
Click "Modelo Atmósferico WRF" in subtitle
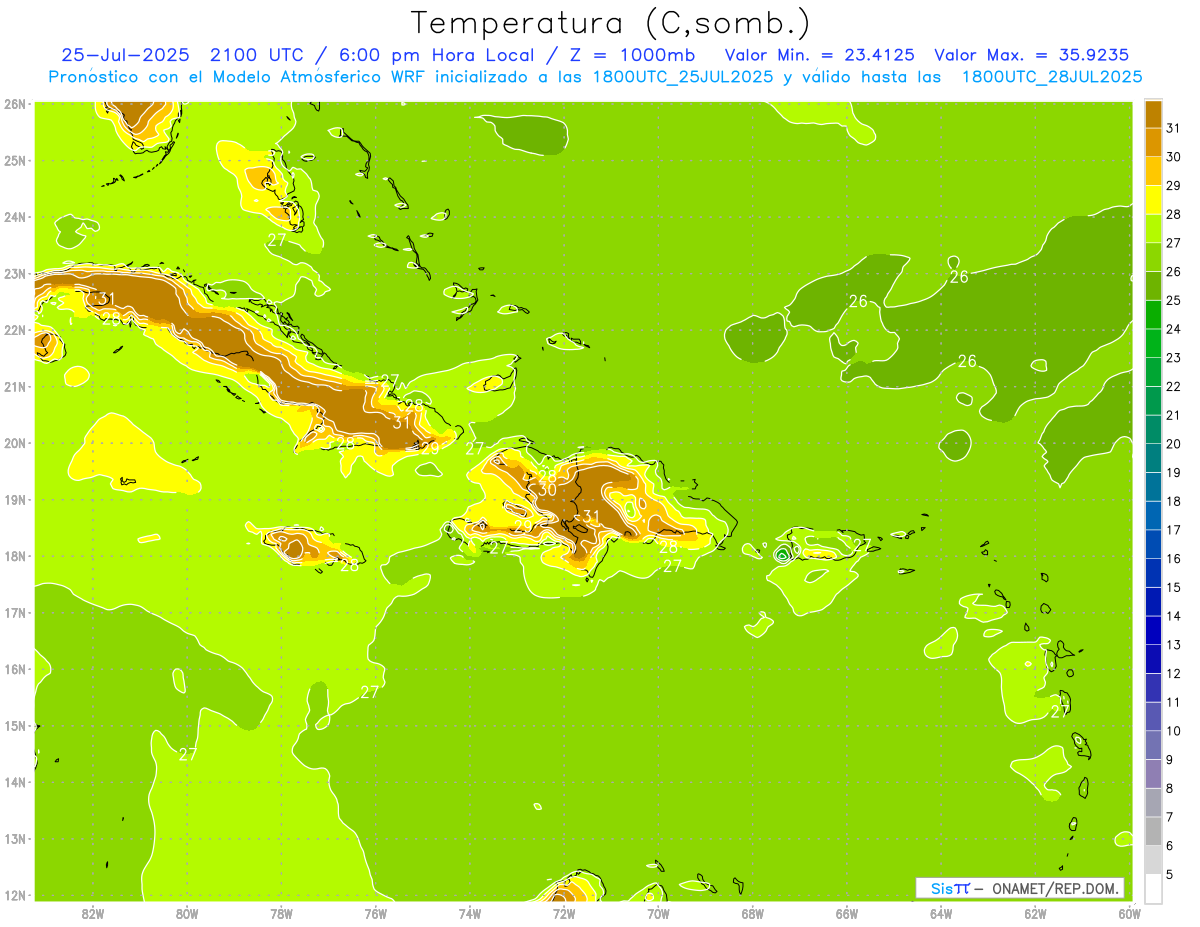pyautogui.click(x=321, y=76)
